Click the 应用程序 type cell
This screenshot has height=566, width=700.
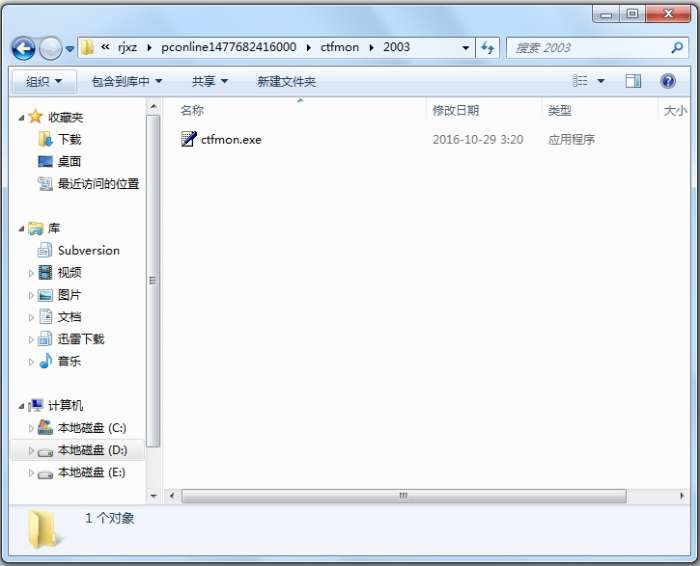[571, 140]
